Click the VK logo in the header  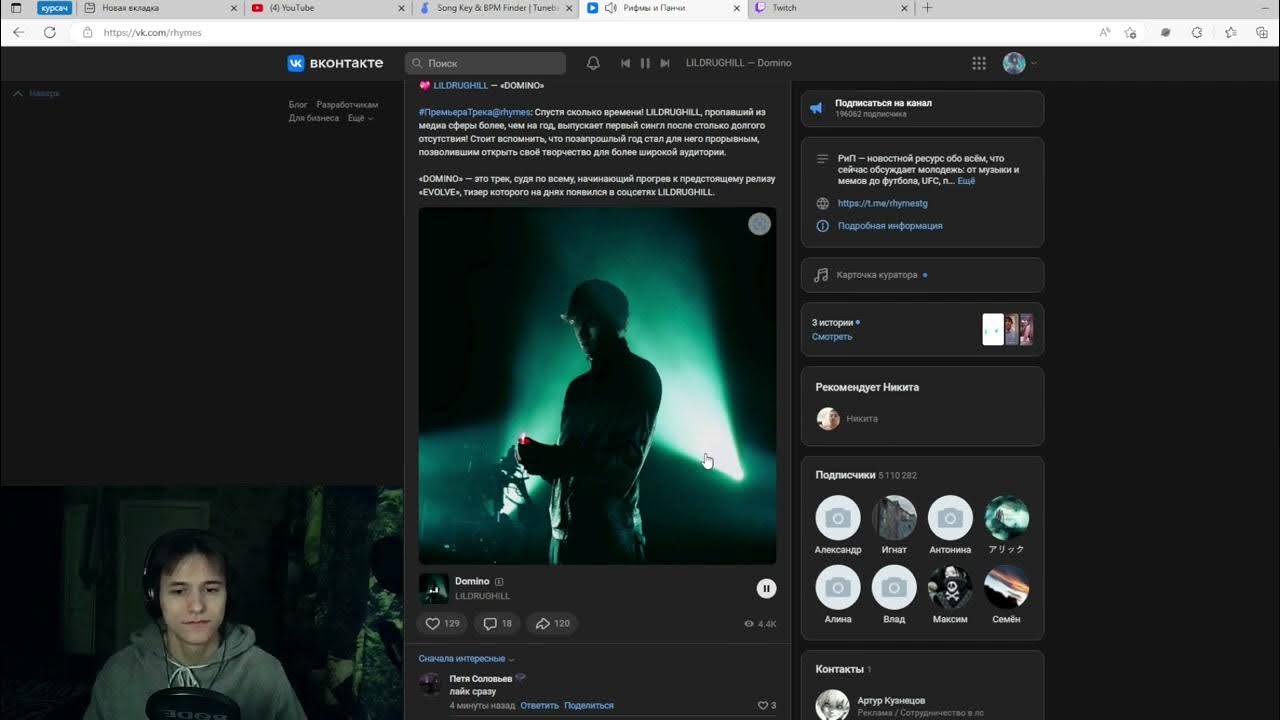pos(335,63)
